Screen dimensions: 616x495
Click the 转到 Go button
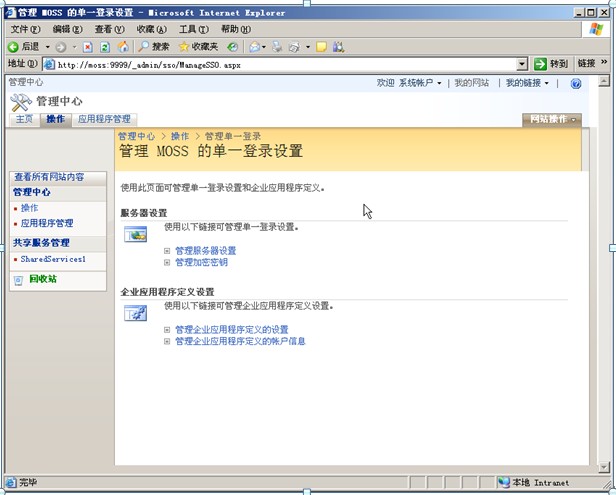coord(551,64)
